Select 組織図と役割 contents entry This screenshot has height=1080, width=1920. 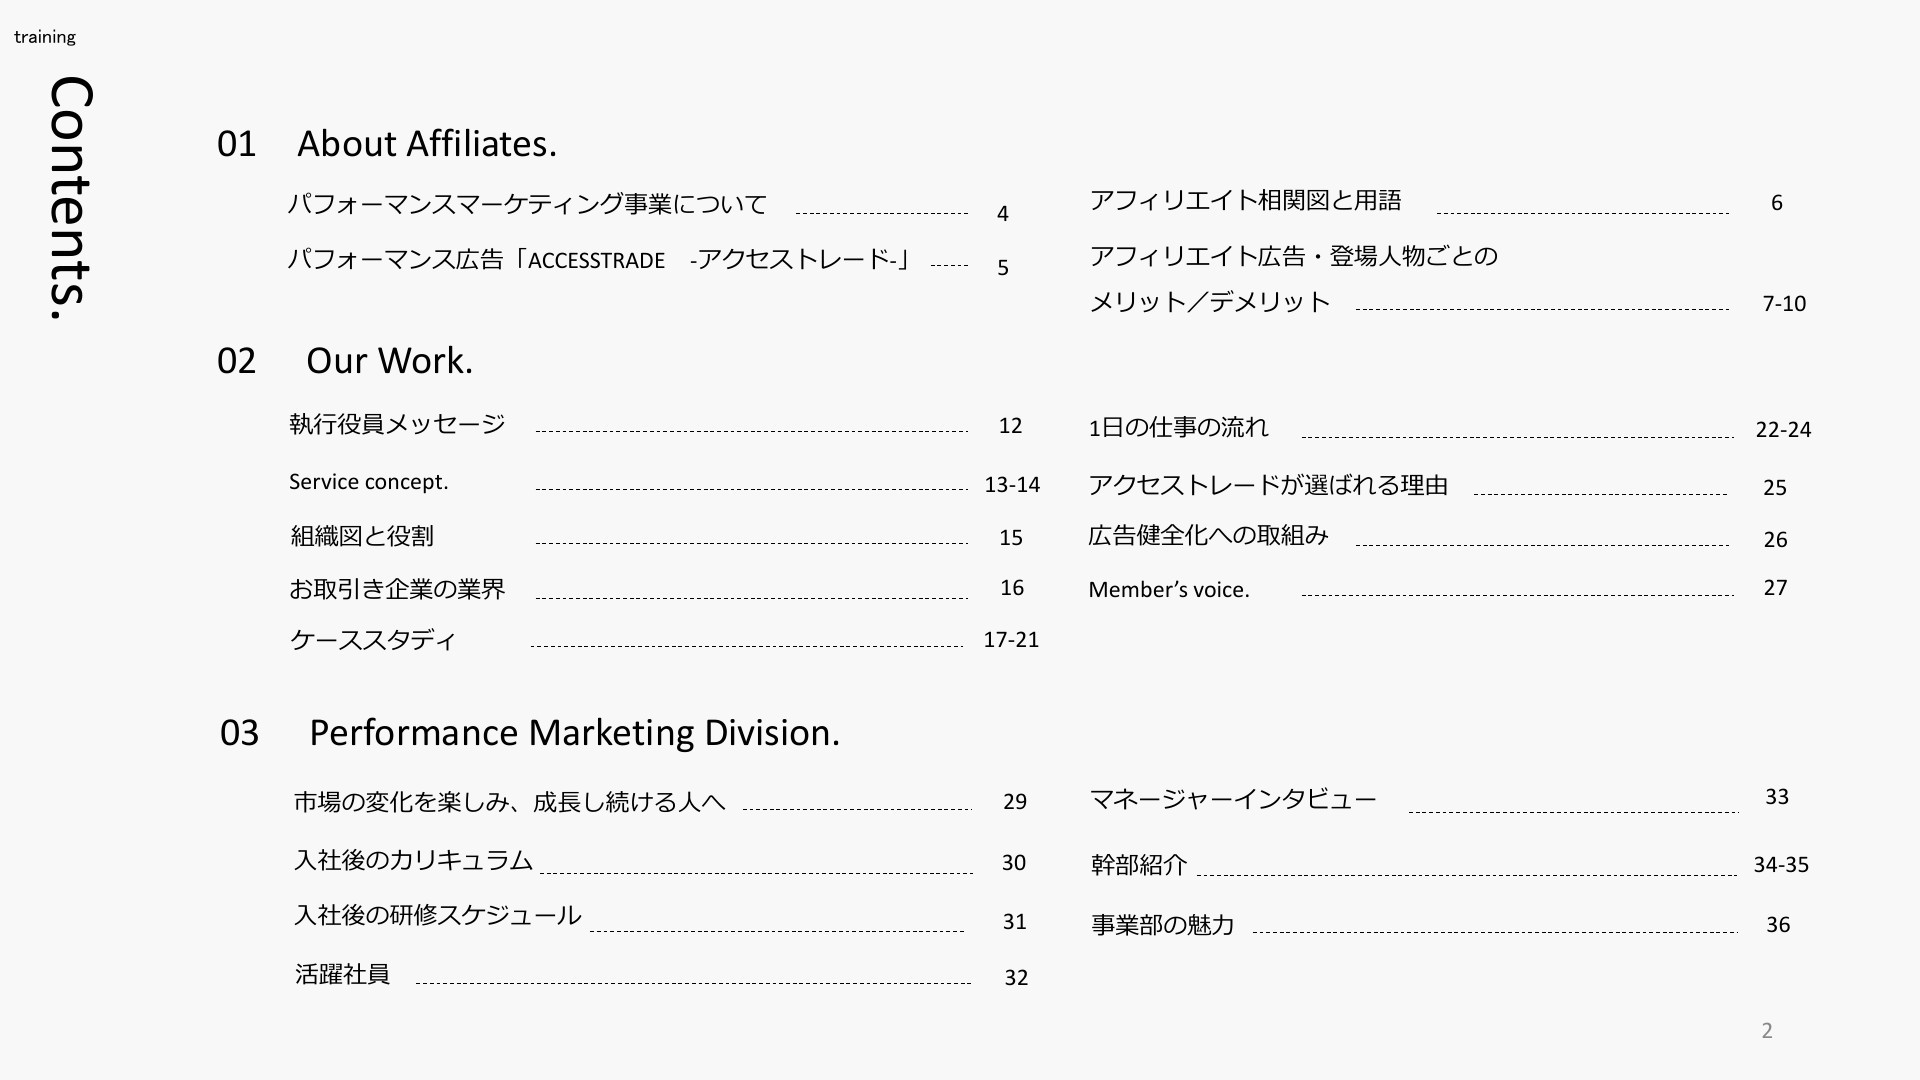pos(362,537)
